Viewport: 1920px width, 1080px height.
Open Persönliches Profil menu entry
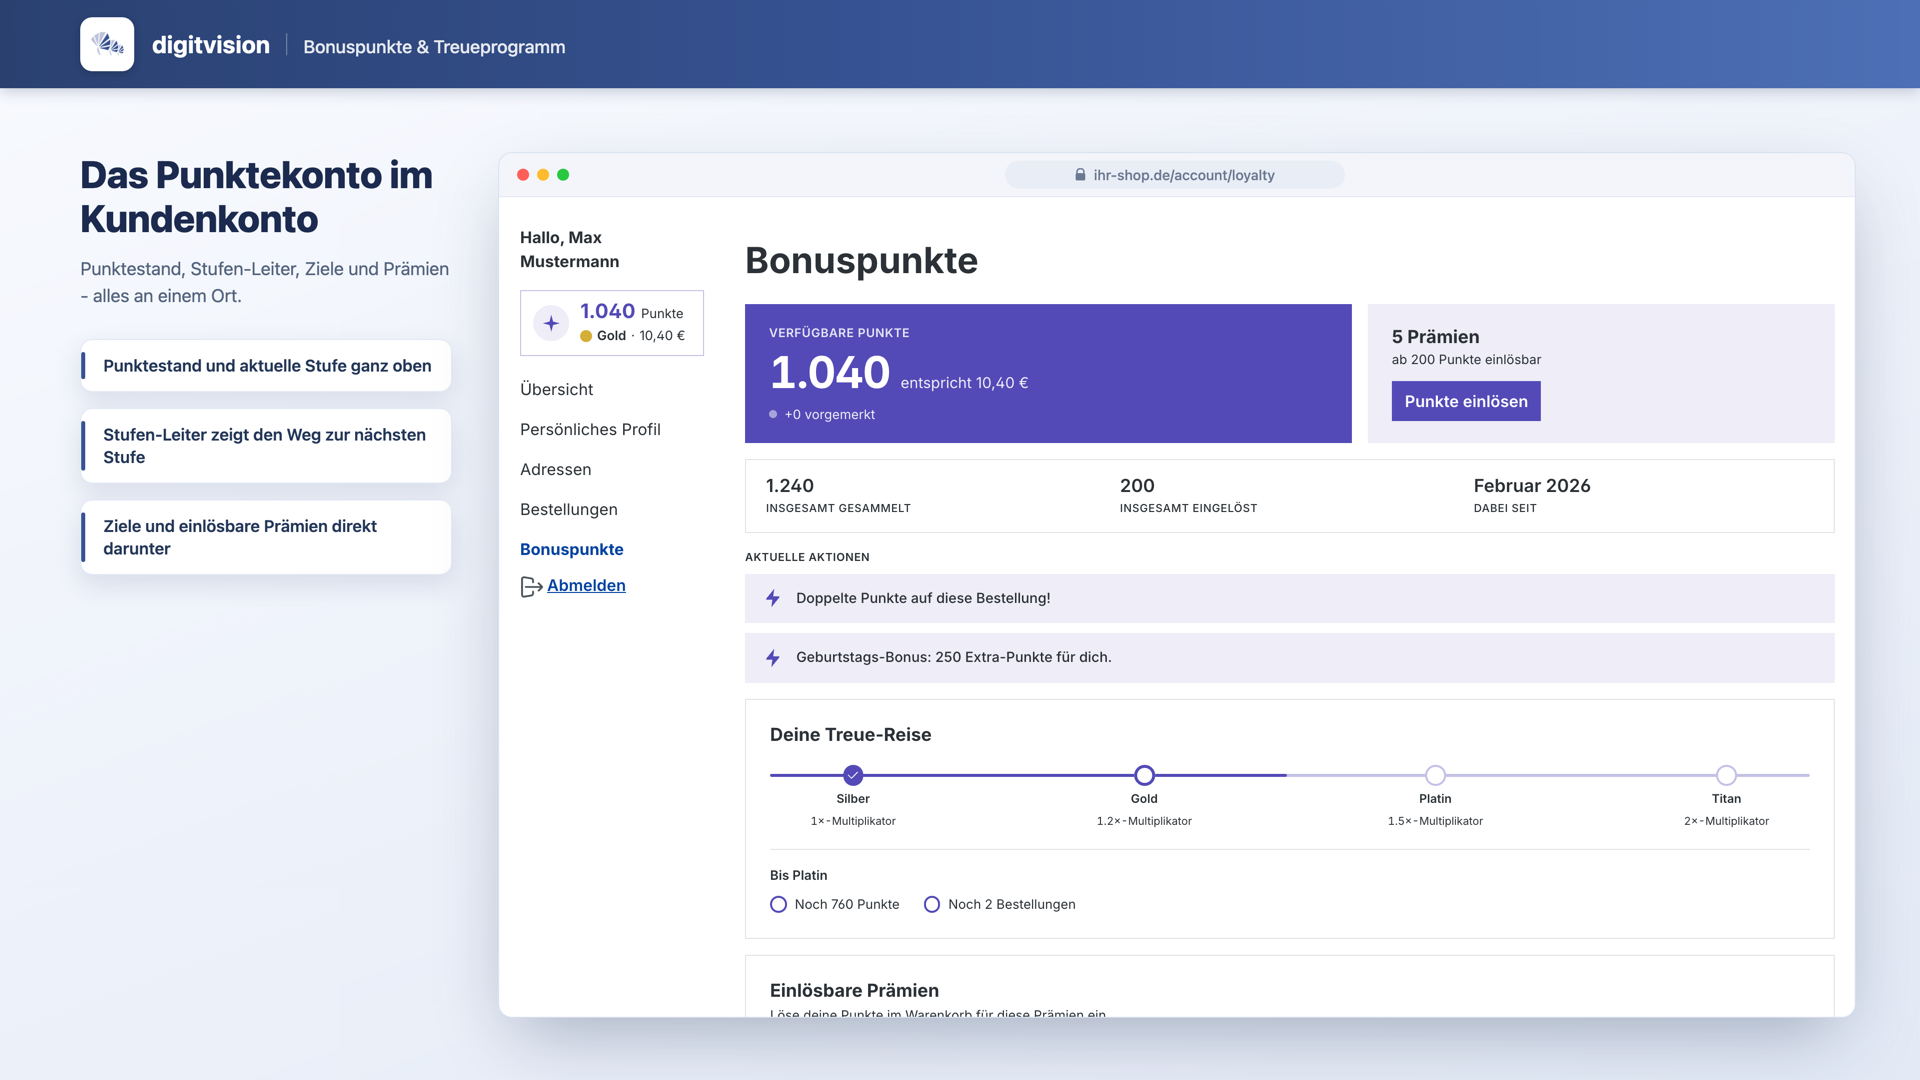click(590, 429)
